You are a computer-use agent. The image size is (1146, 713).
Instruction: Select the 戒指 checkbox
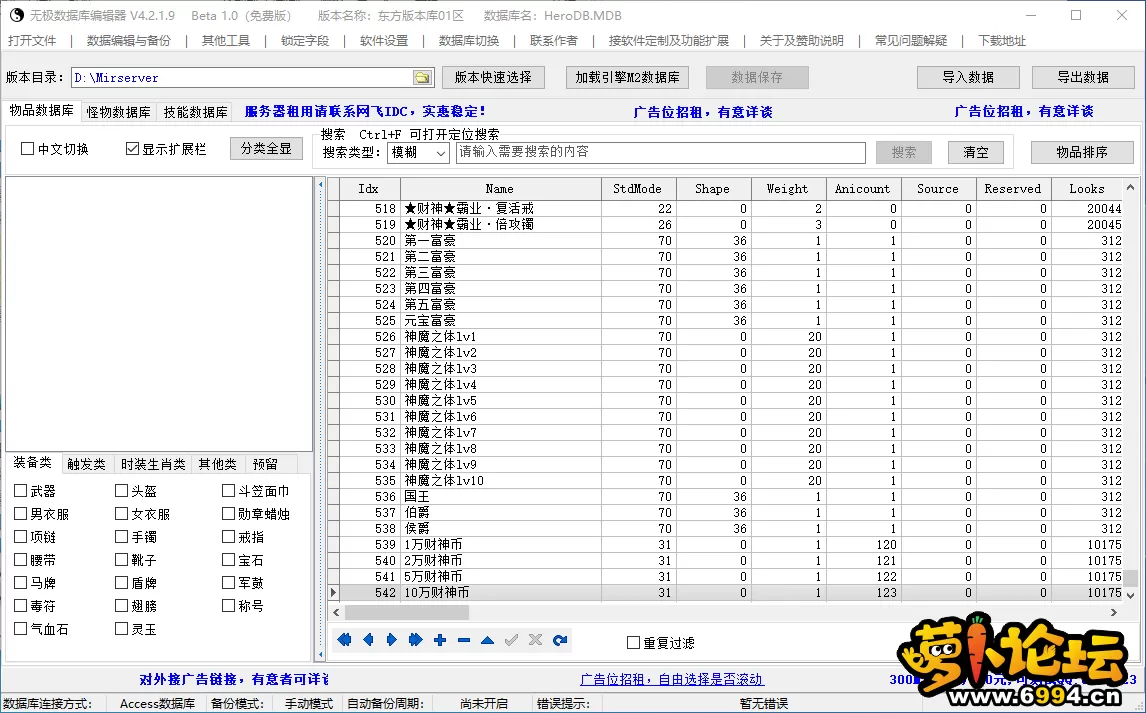[x=229, y=537]
